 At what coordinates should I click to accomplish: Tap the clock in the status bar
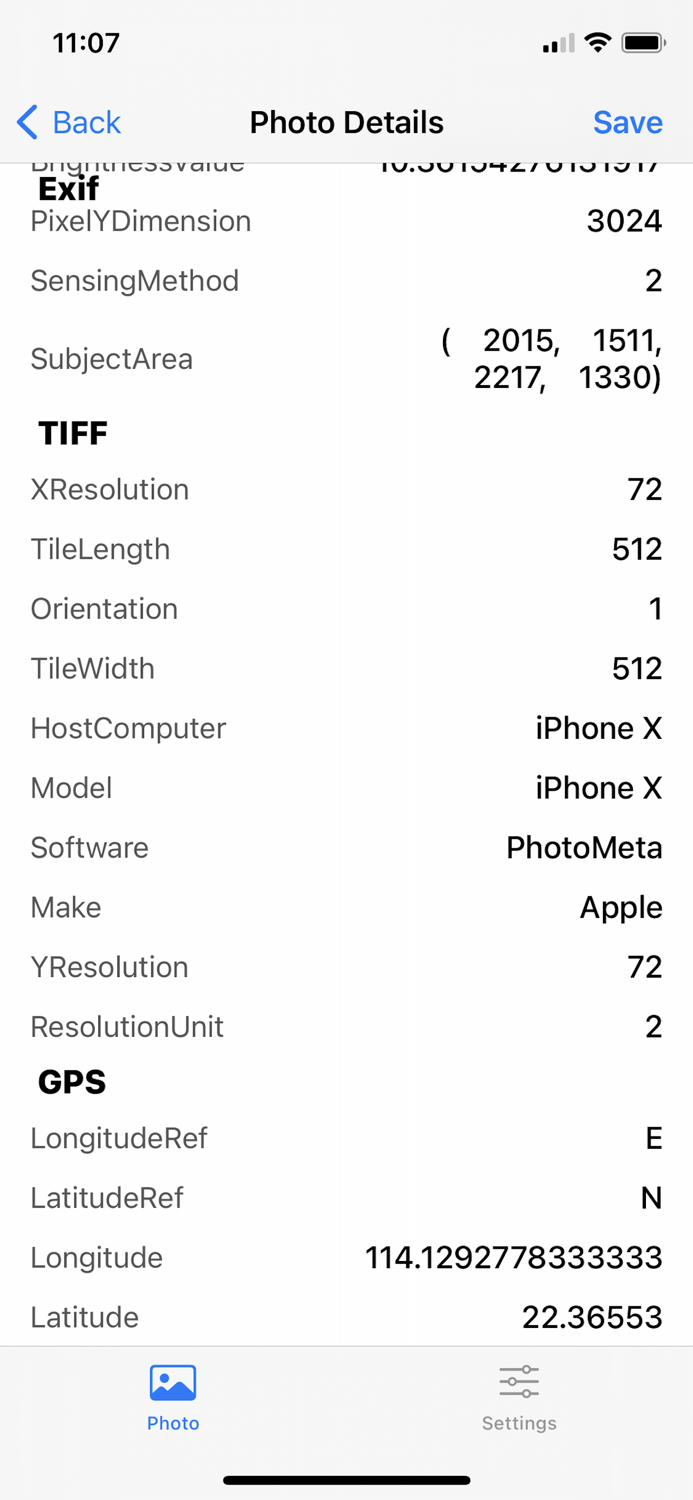pos(86,42)
